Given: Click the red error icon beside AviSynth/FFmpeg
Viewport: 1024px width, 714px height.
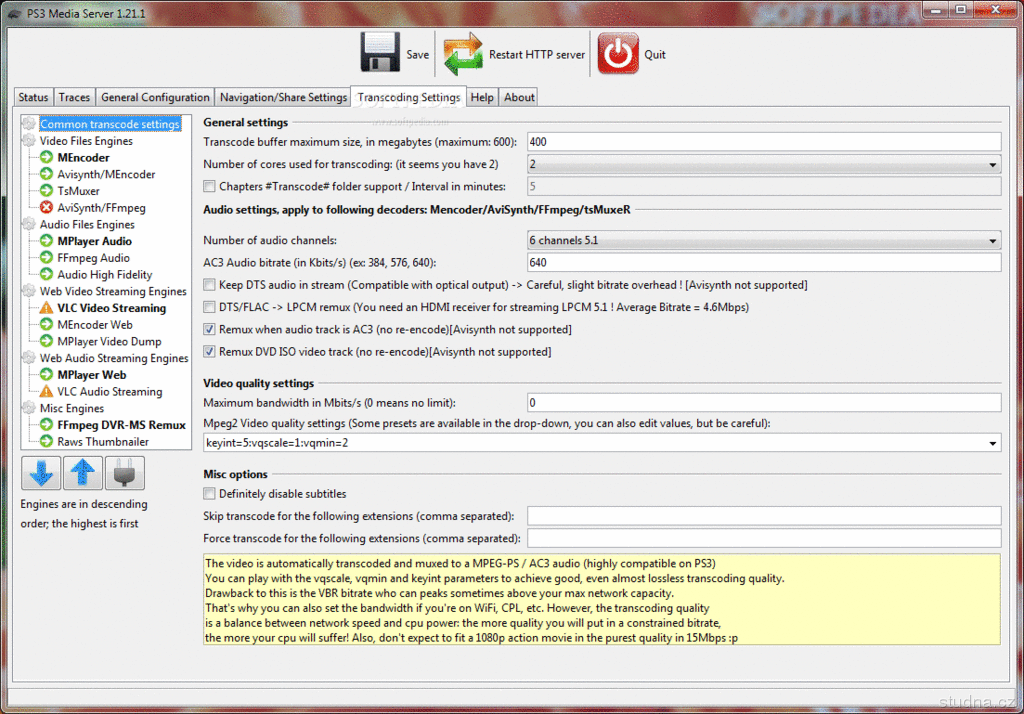Looking at the screenshot, I should tap(46, 208).
